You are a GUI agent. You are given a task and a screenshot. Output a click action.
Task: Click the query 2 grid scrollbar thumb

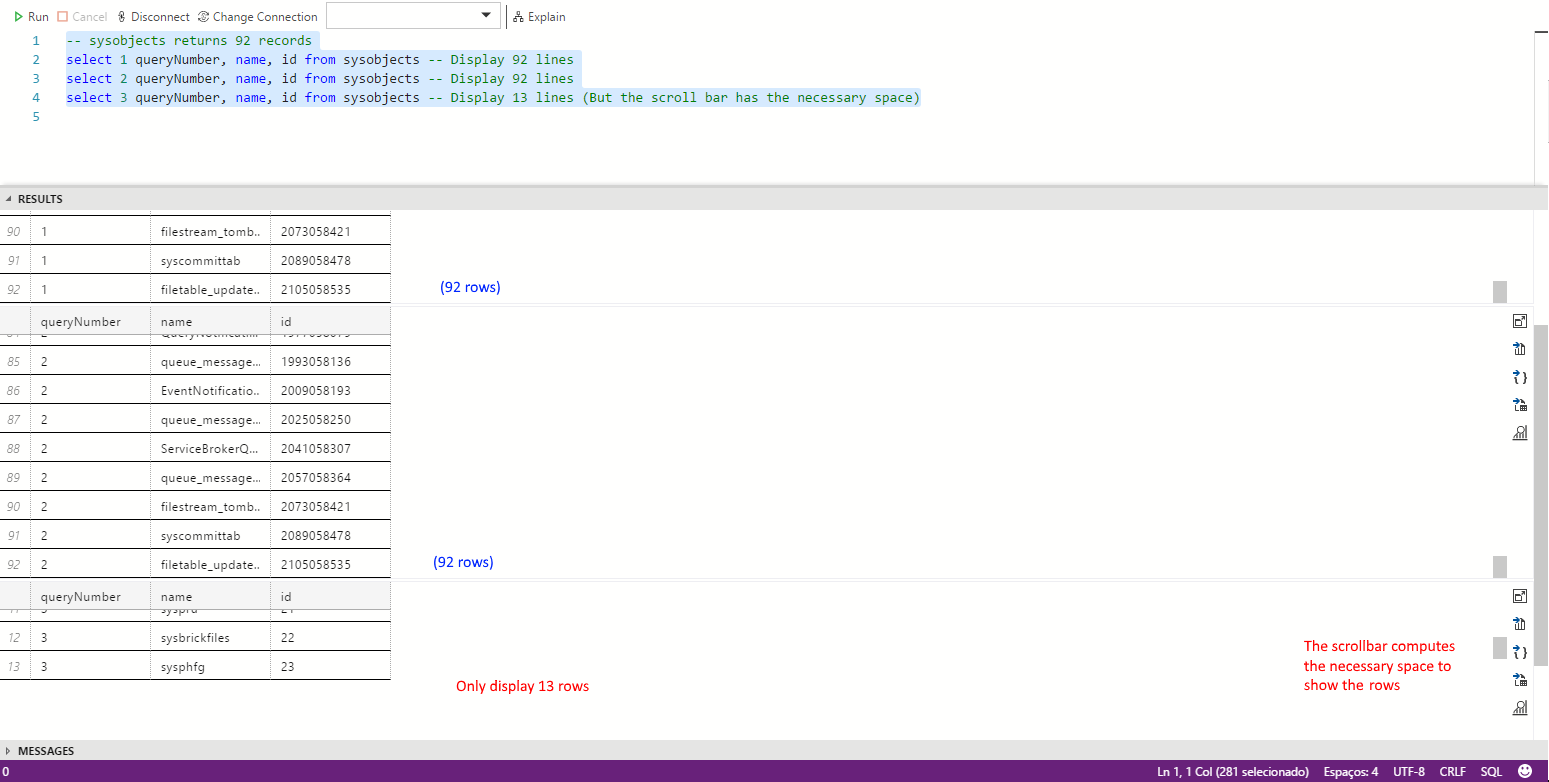(x=1500, y=566)
